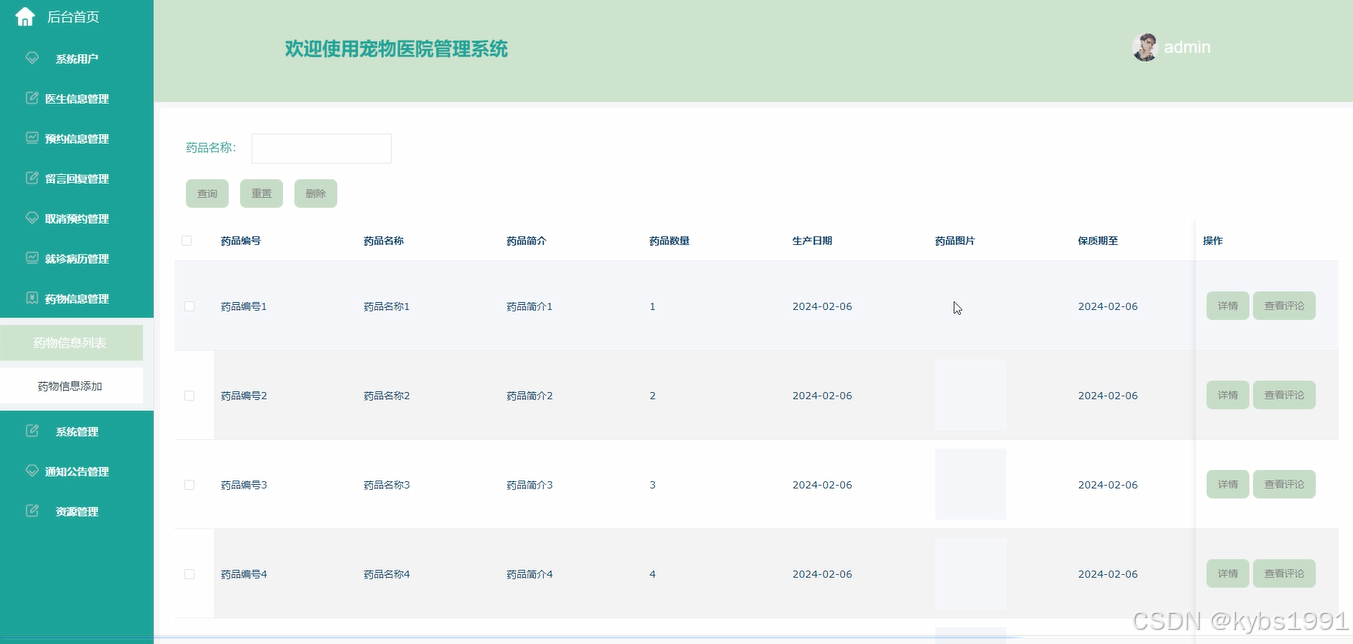Click the 药品数量 column header

click(x=670, y=241)
